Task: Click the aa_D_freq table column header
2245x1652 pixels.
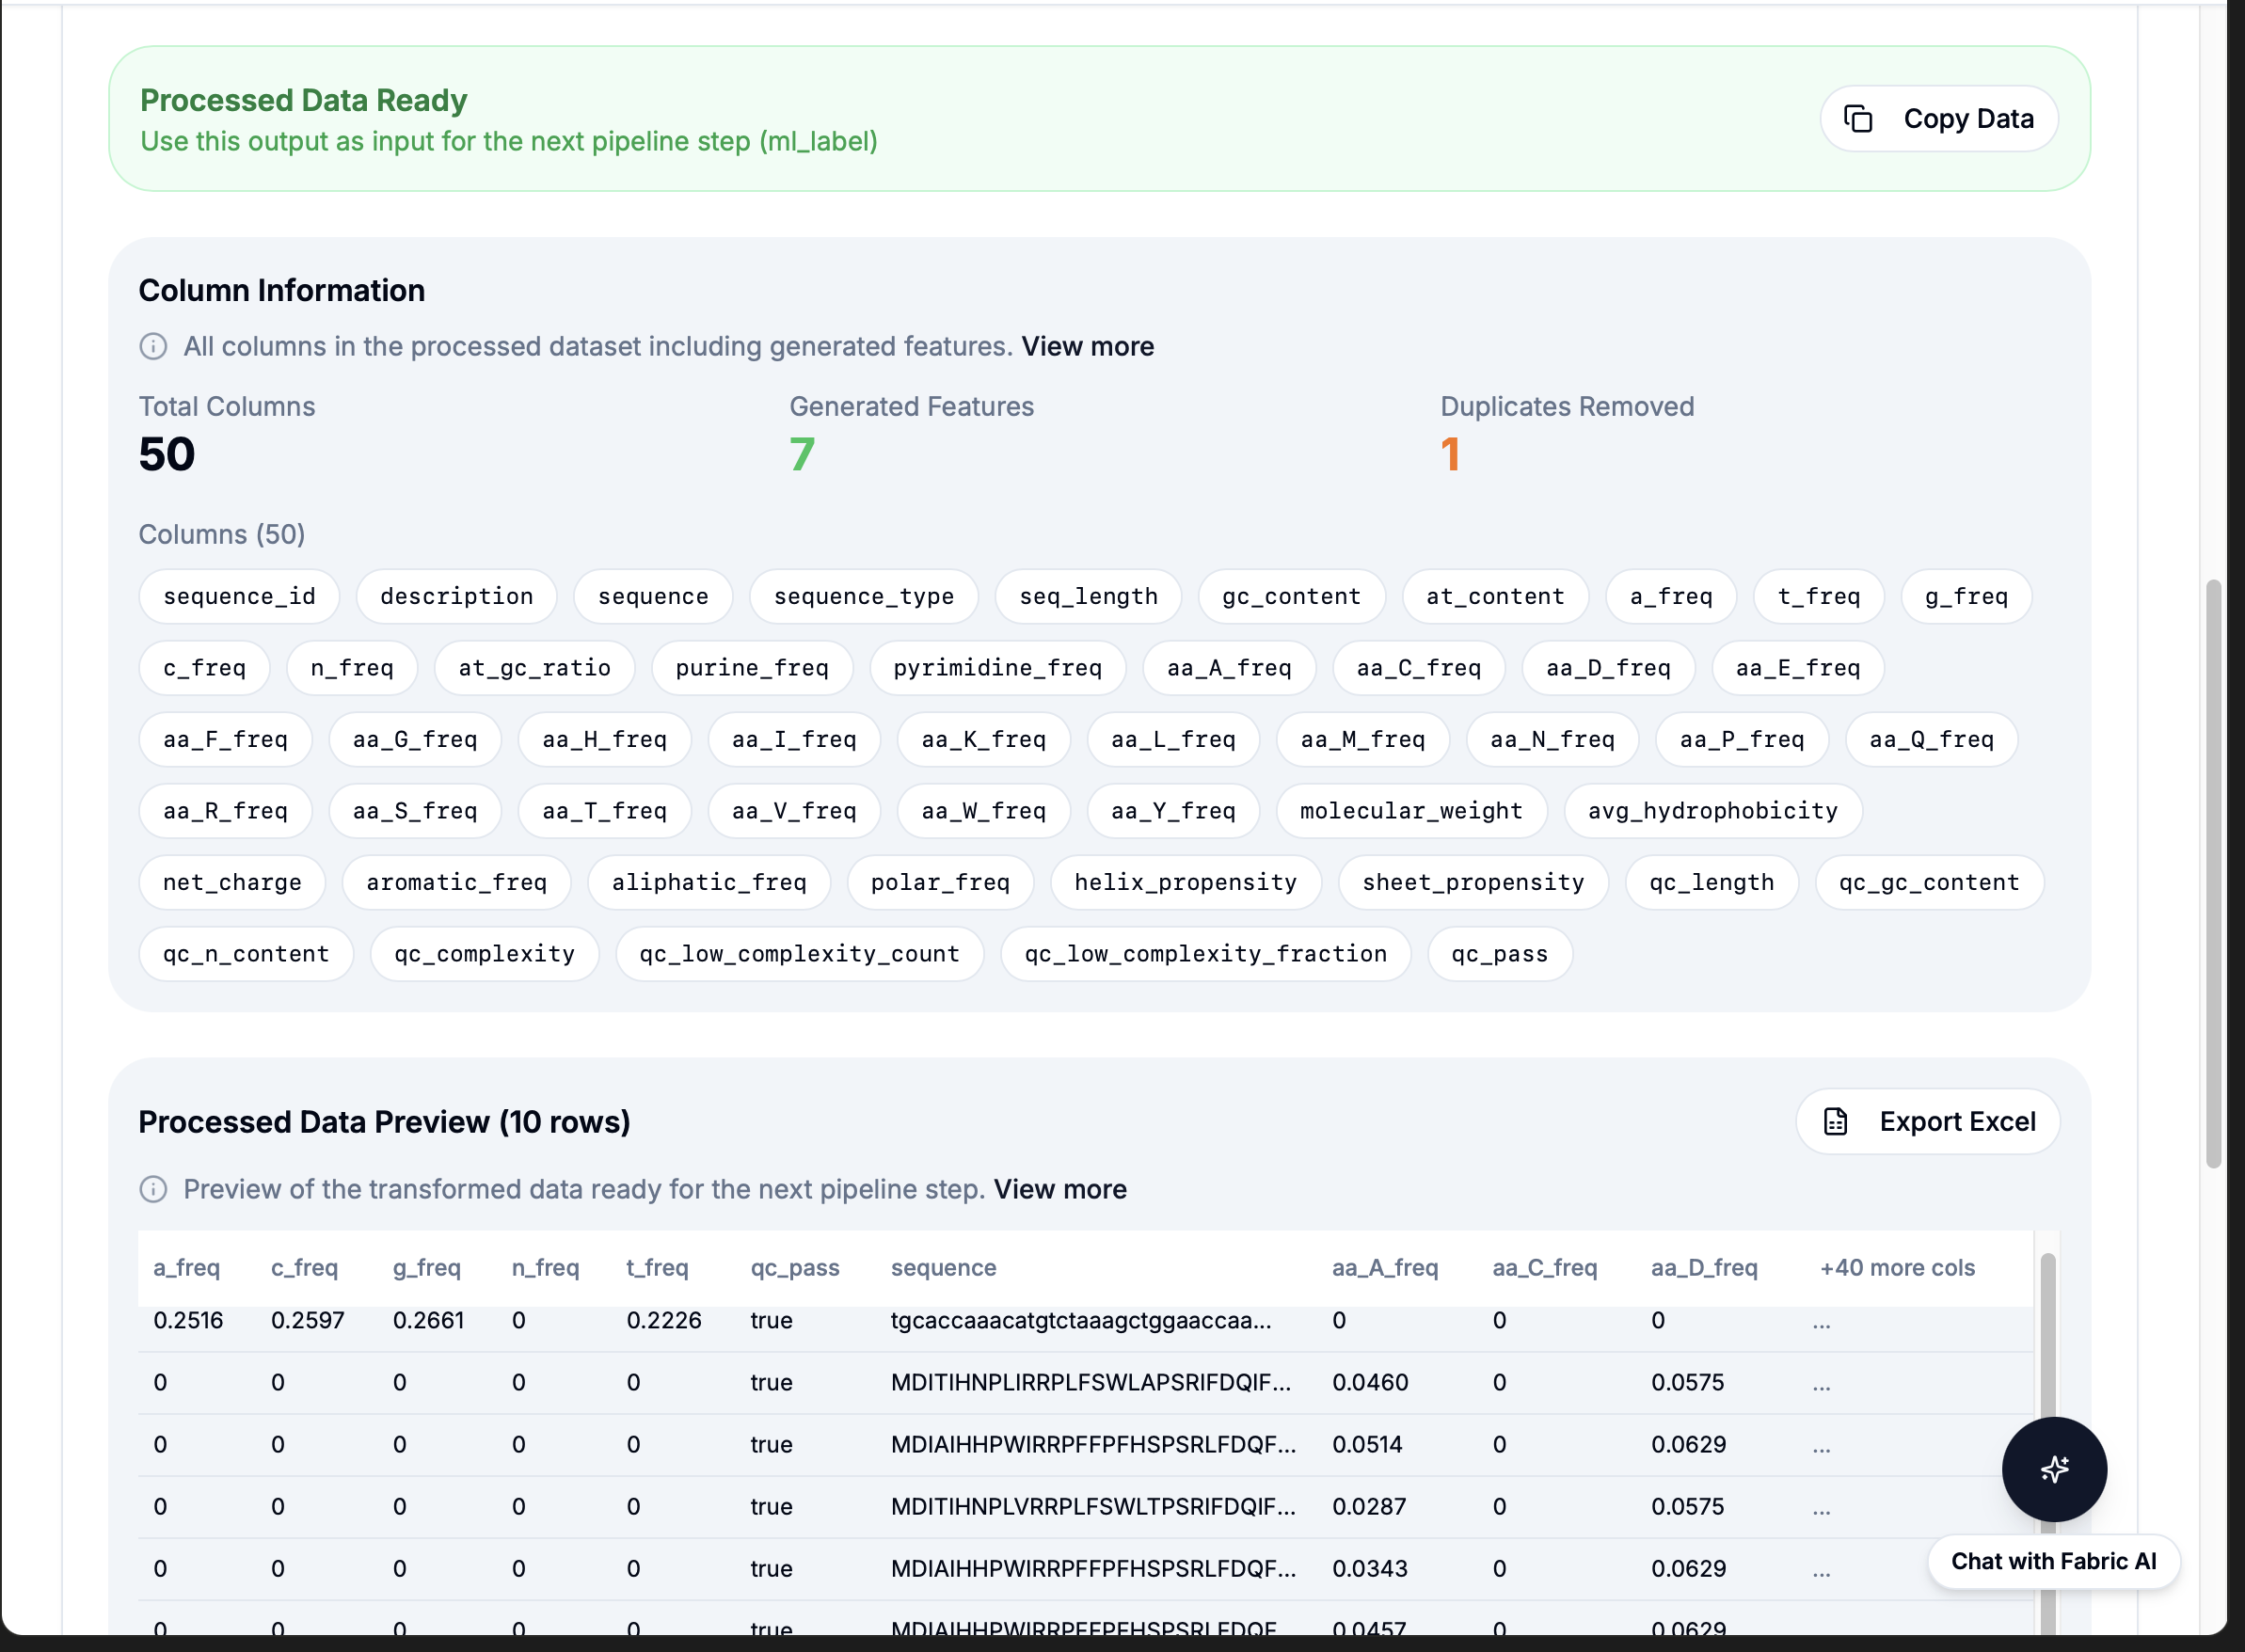Action: tap(1704, 1268)
